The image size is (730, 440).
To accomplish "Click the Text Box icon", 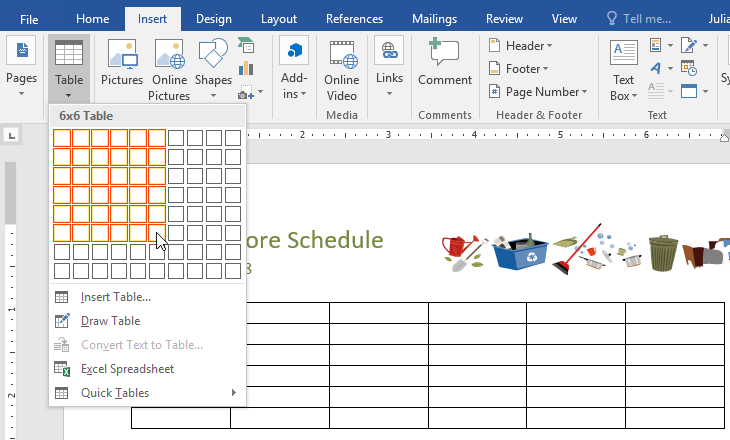I will 623,70.
